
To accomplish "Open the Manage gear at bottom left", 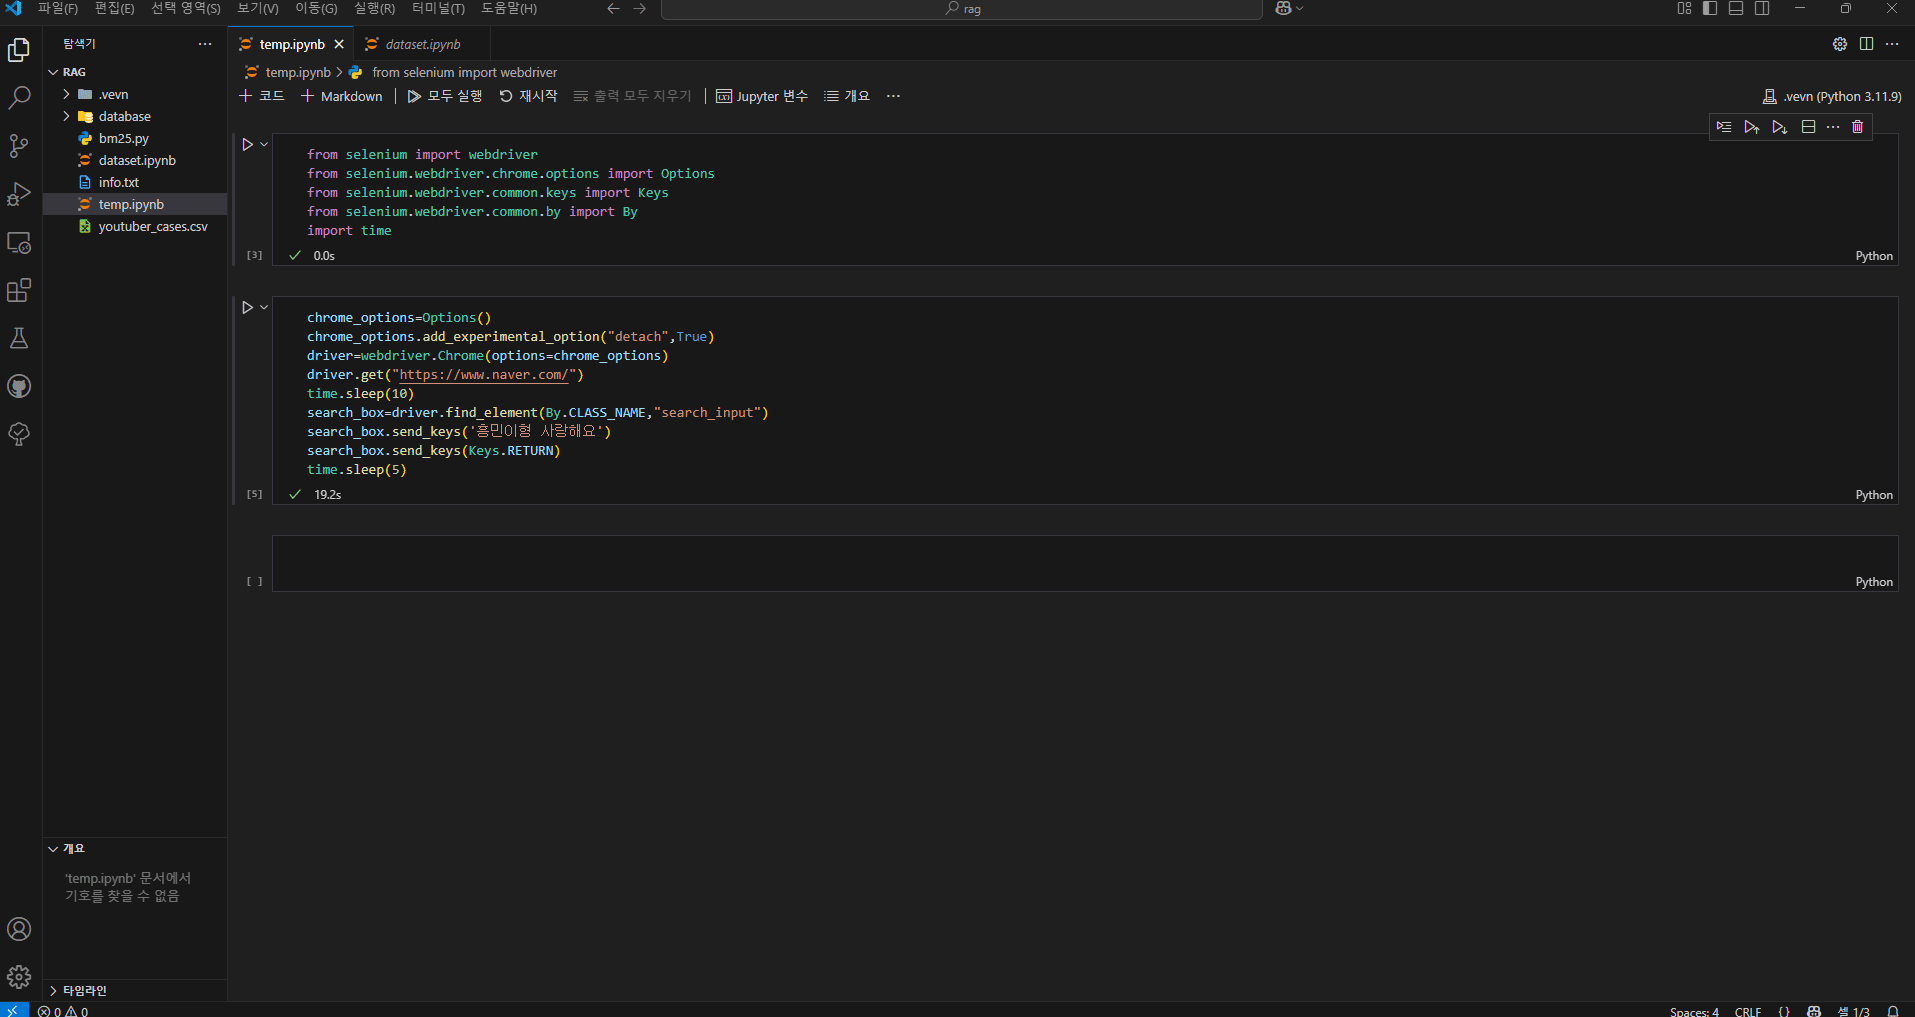I will (19, 977).
